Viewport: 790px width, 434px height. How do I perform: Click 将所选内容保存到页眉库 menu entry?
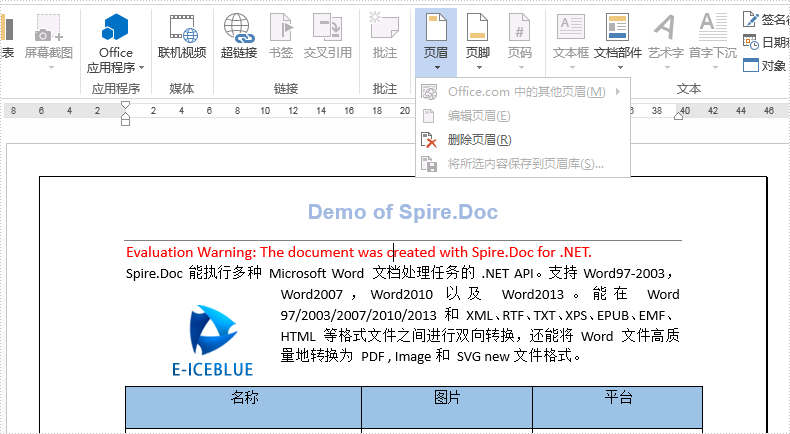pos(525,164)
